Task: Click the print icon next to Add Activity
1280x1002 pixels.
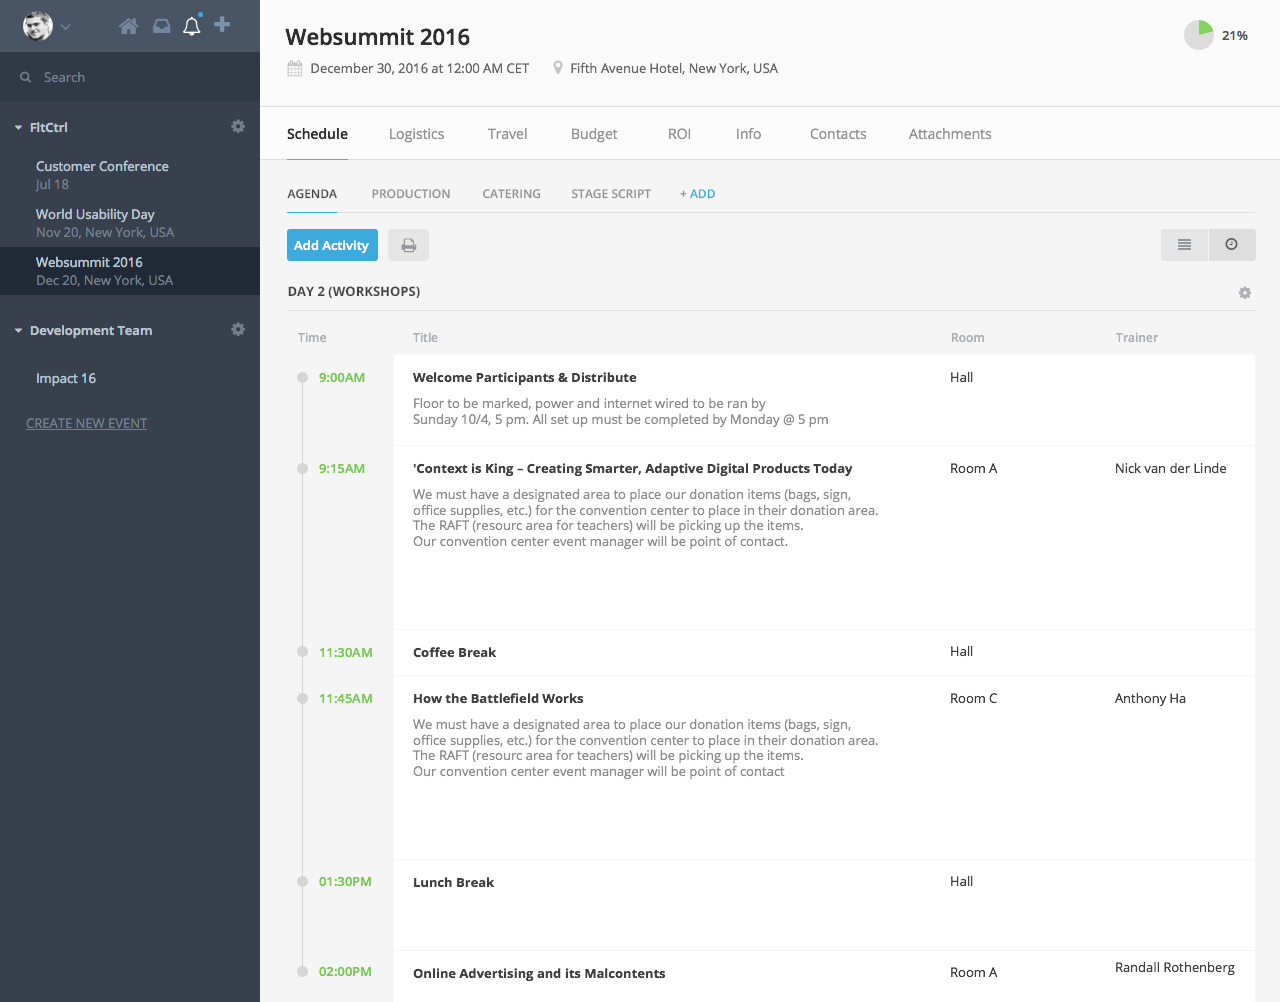Action: click(408, 245)
